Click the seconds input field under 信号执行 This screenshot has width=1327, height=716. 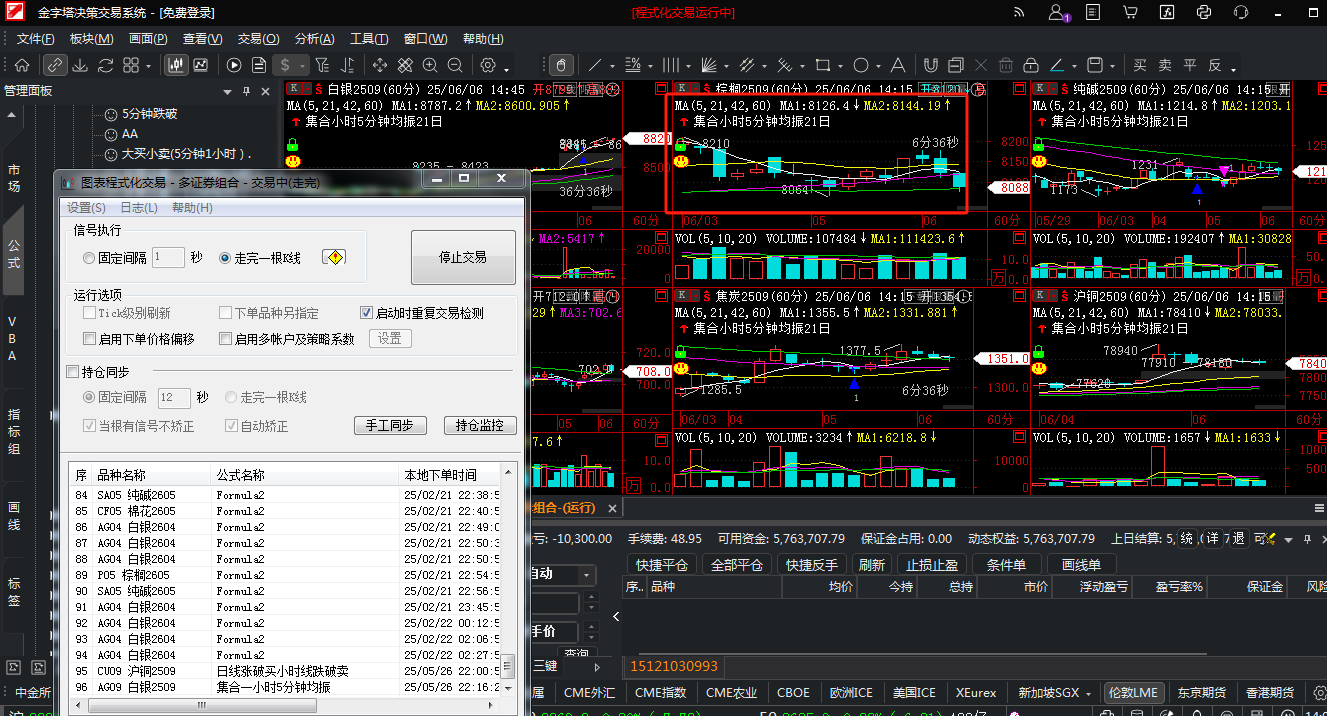click(168, 258)
